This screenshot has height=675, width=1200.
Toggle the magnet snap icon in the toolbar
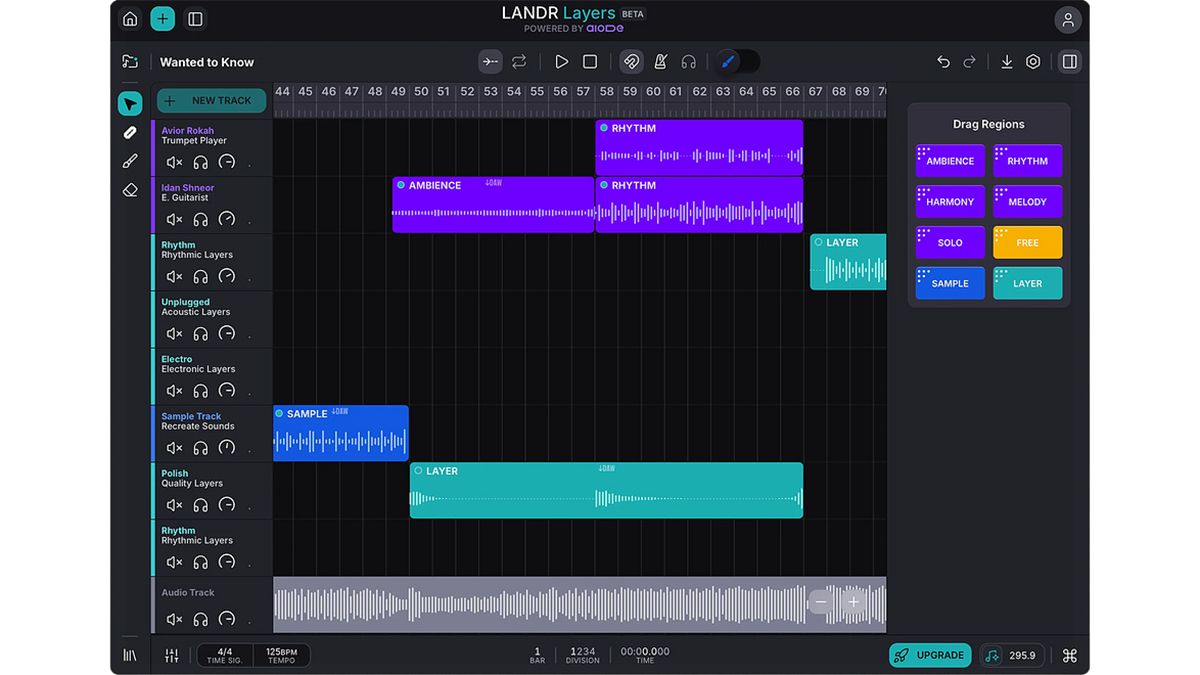click(631, 61)
